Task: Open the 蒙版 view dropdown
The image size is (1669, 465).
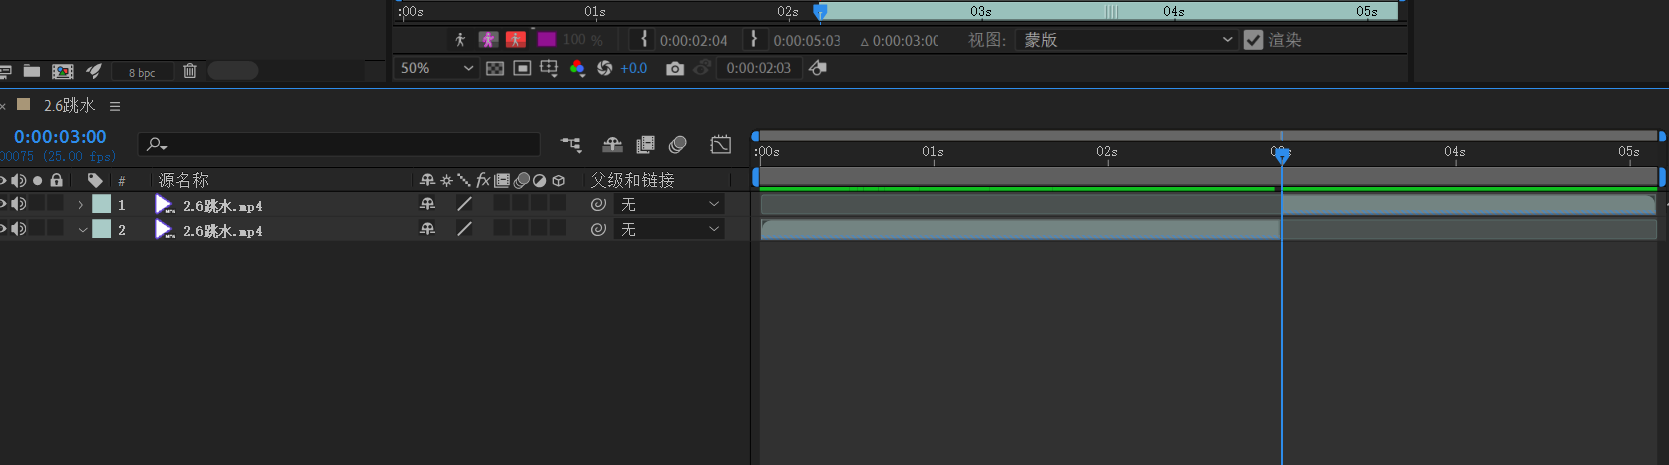Action: [x=1126, y=40]
